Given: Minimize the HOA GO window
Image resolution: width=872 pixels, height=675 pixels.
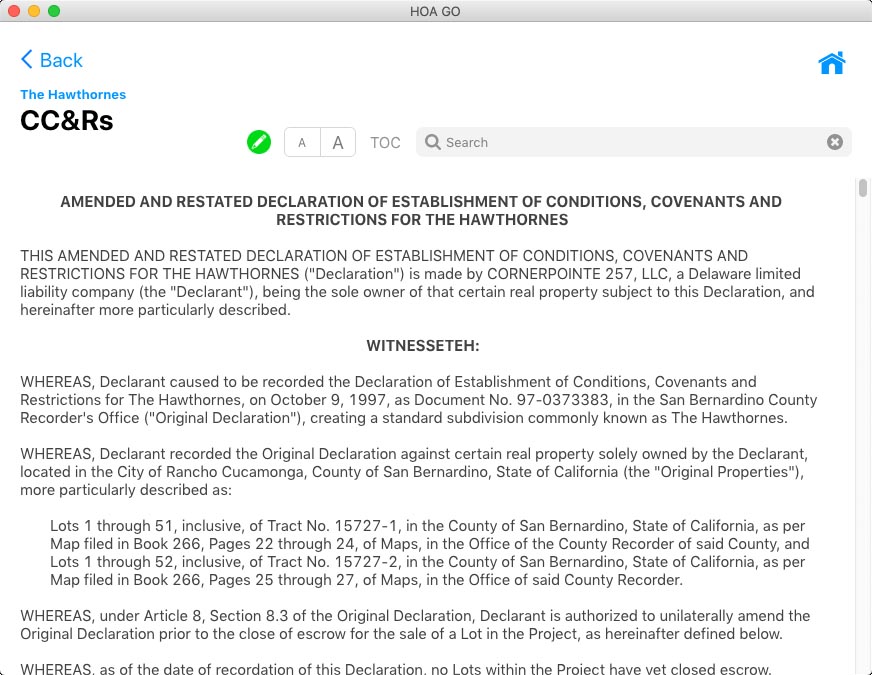Looking at the screenshot, I should (33, 11).
